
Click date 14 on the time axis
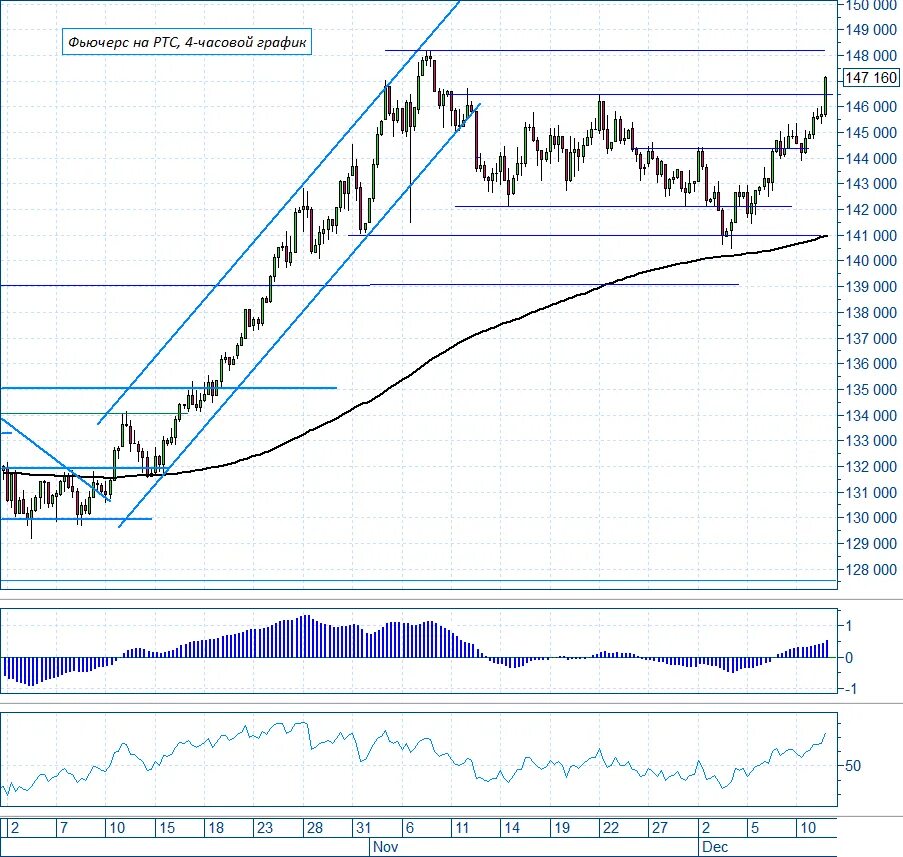(x=512, y=828)
